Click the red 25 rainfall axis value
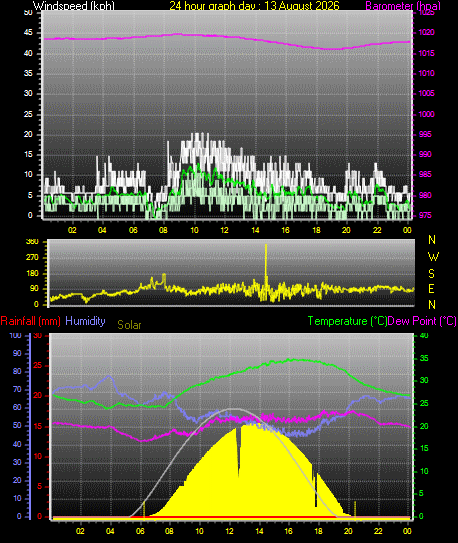Viewport: 458px width, 543px height. (x=38, y=366)
